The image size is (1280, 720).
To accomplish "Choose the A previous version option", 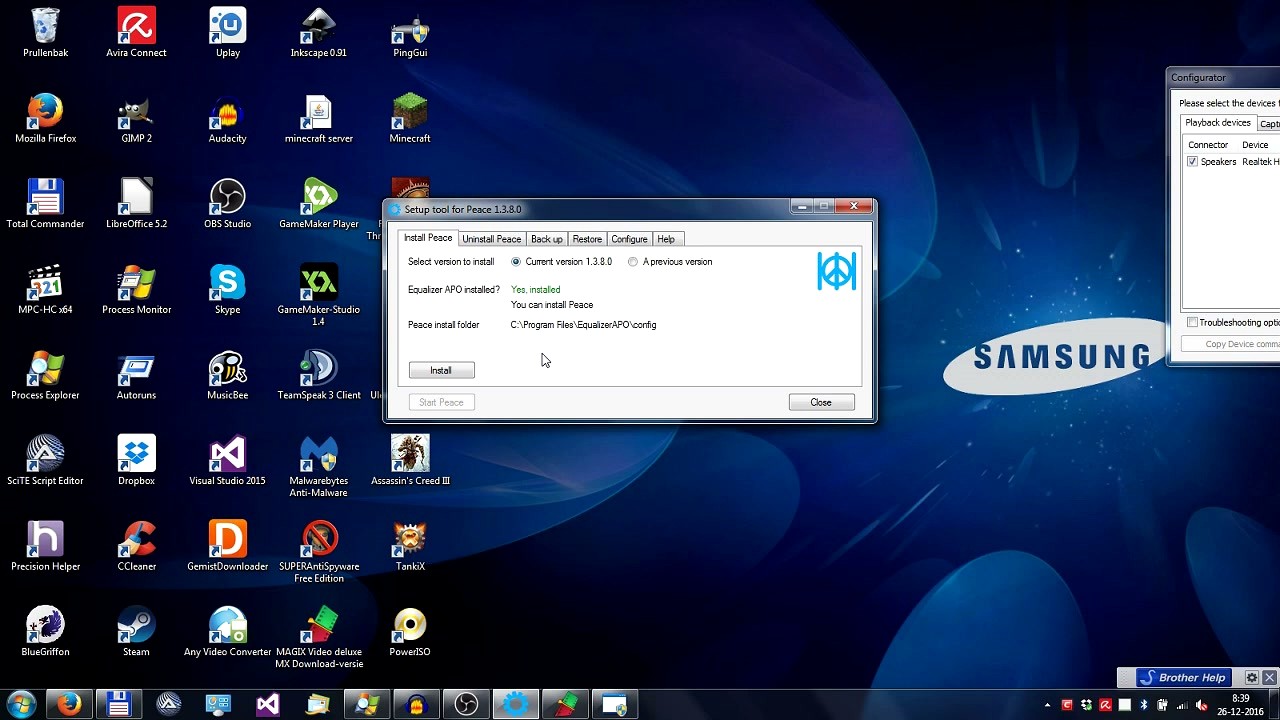I will click(x=632, y=261).
